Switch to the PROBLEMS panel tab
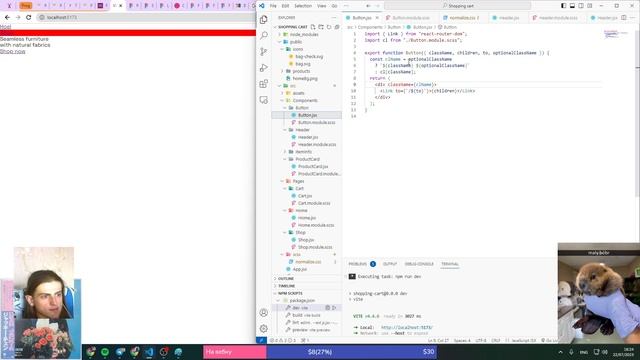 click(x=358, y=264)
